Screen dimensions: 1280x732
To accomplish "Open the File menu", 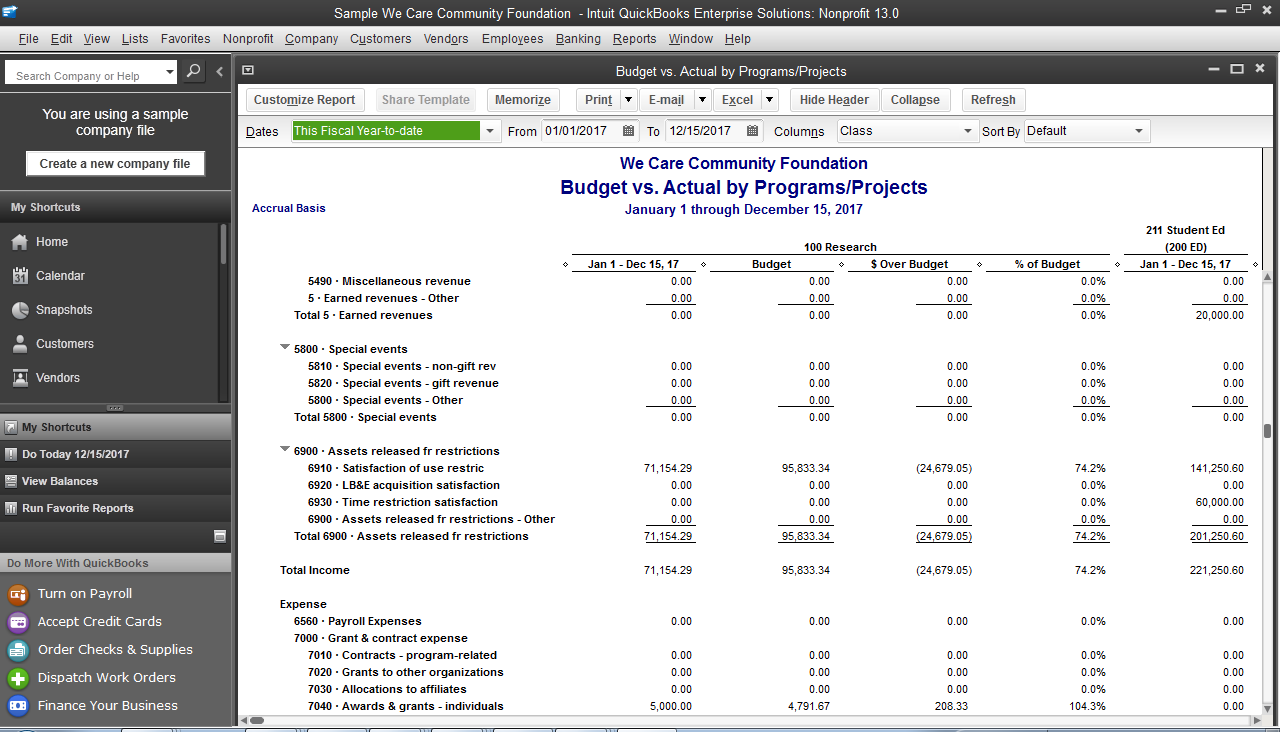I will [28, 39].
